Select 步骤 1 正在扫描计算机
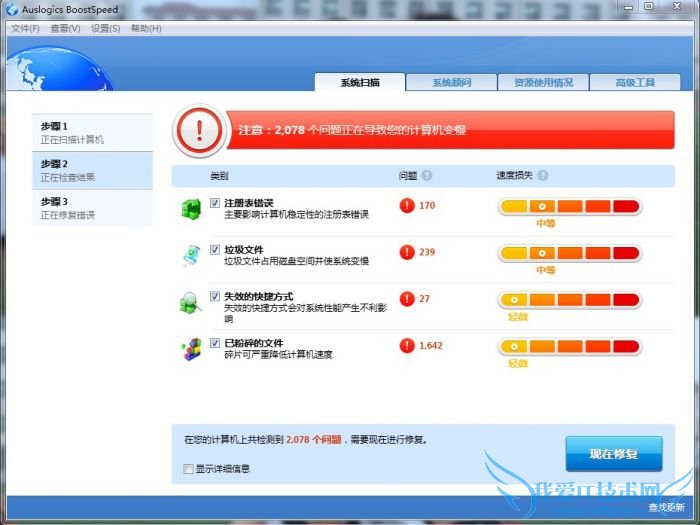Viewport: 700px width, 525px height. (92, 133)
